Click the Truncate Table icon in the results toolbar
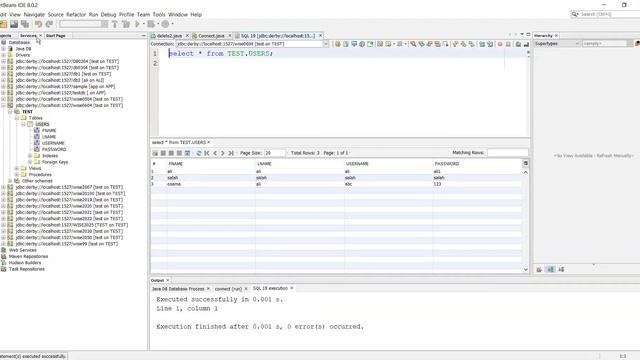The width and height of the screenshot is (640, 360). [187, 153]
